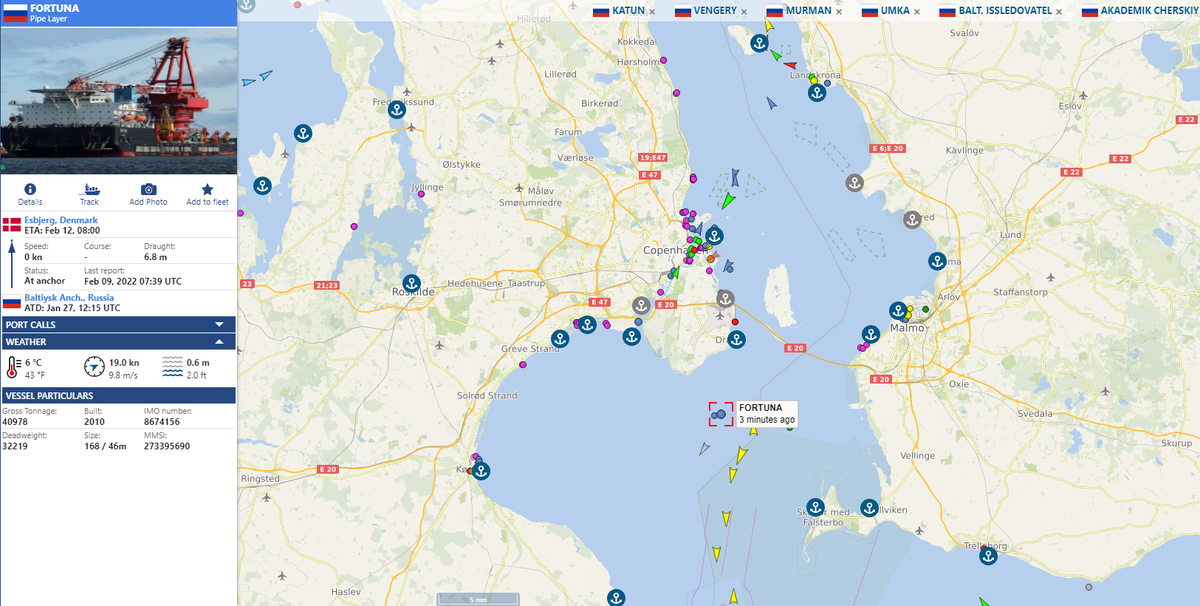Select the Dragør port anchor icon
This screenshot has height=606, width=1200.
point(736,340)
